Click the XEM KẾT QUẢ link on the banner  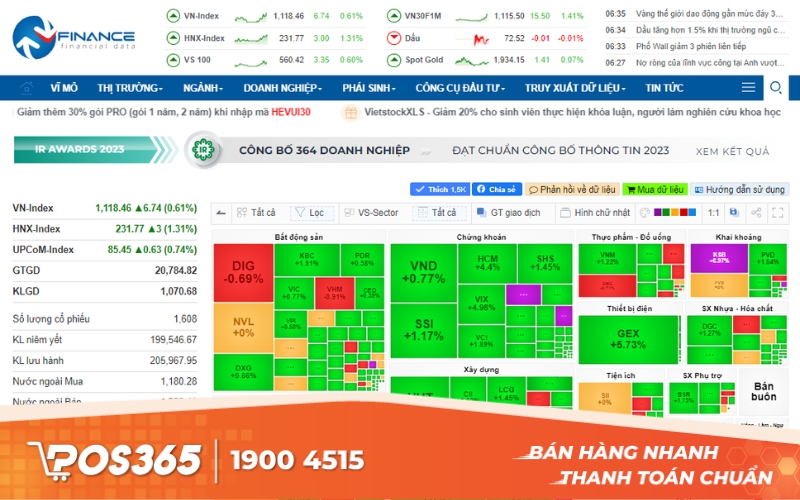(732, 152)
